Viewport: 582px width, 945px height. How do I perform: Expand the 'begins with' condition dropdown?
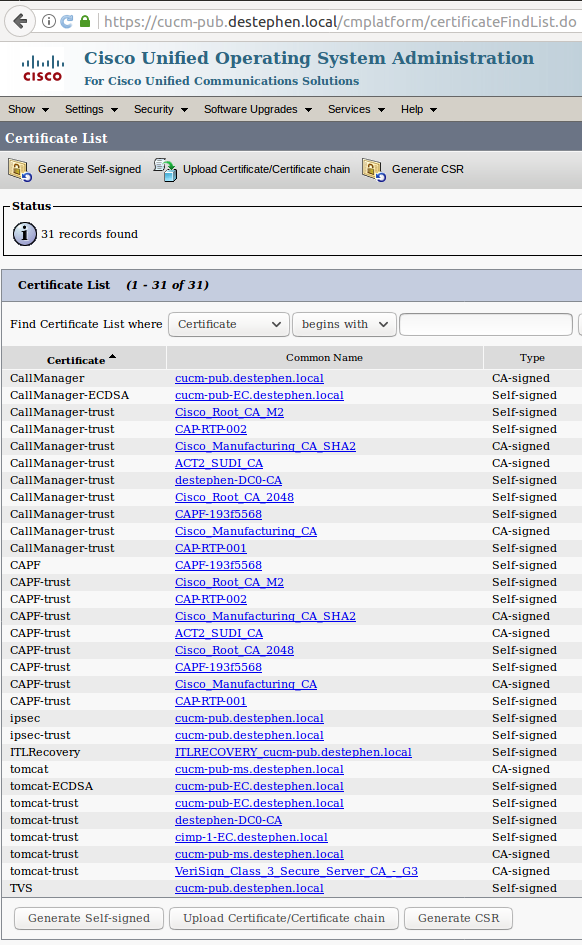pyautogui.click(x=344, y=324)
